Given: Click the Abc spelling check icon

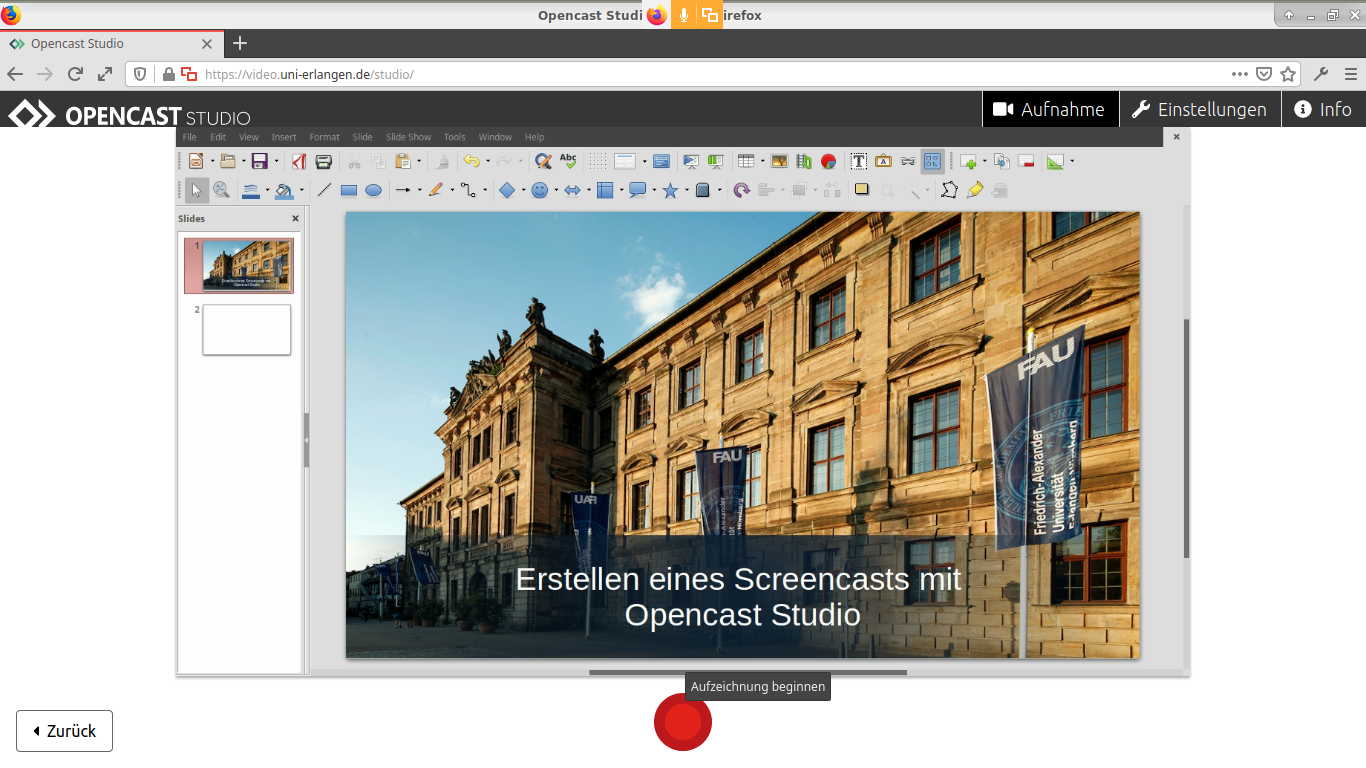Looking at the screenshot, I should coord(568,161).
